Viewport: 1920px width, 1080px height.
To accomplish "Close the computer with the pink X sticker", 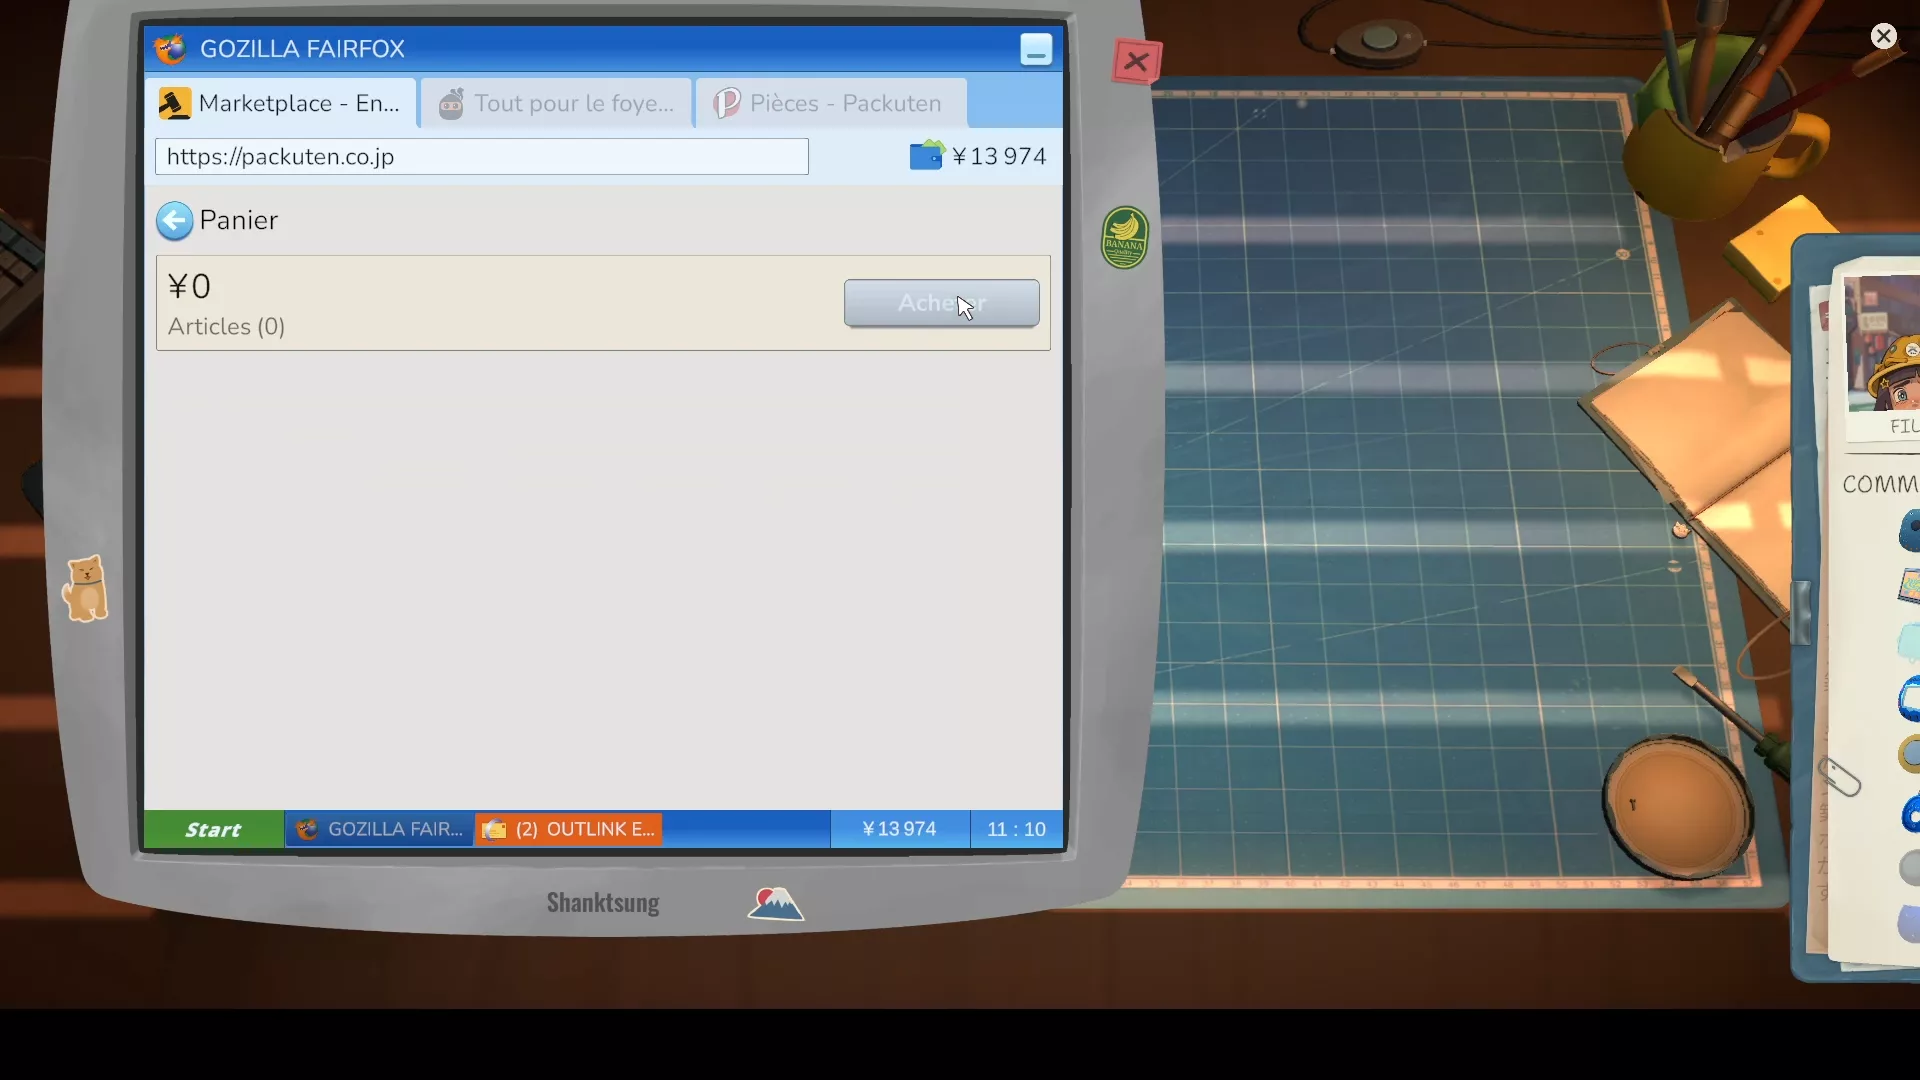I will 1137,62.
